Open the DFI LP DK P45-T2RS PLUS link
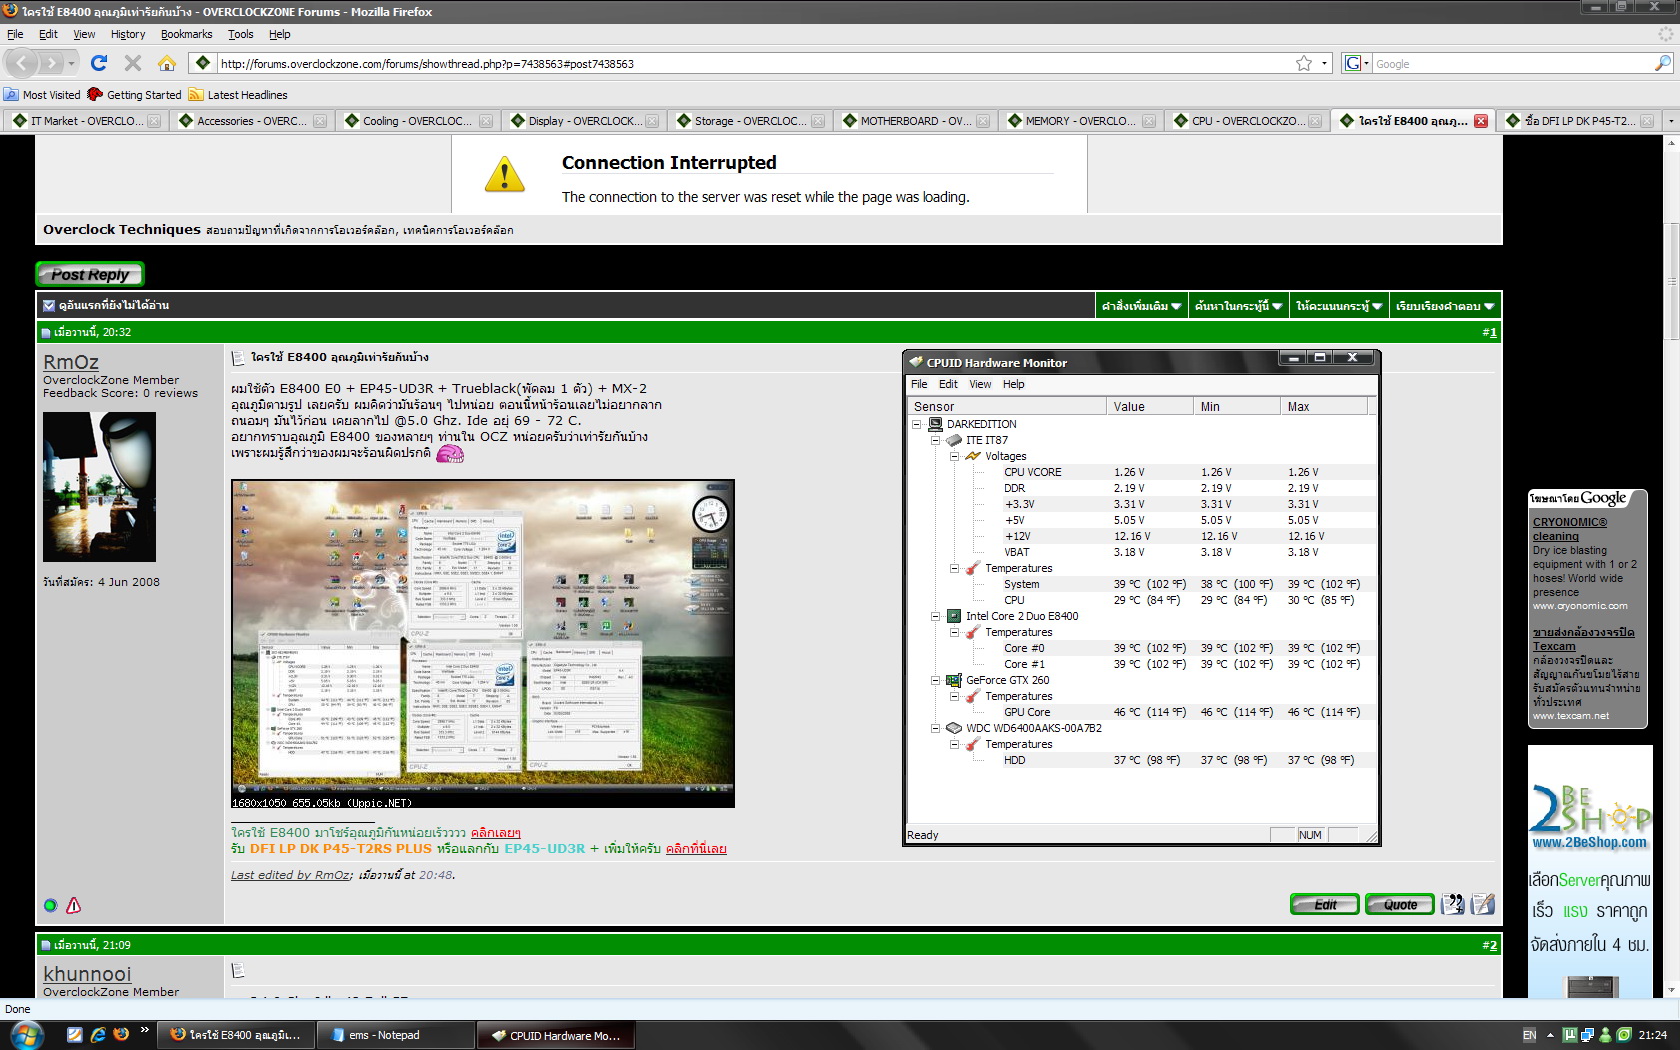Image resolution: width=1680 pixels, height=1050 pixels. point(340,848)
